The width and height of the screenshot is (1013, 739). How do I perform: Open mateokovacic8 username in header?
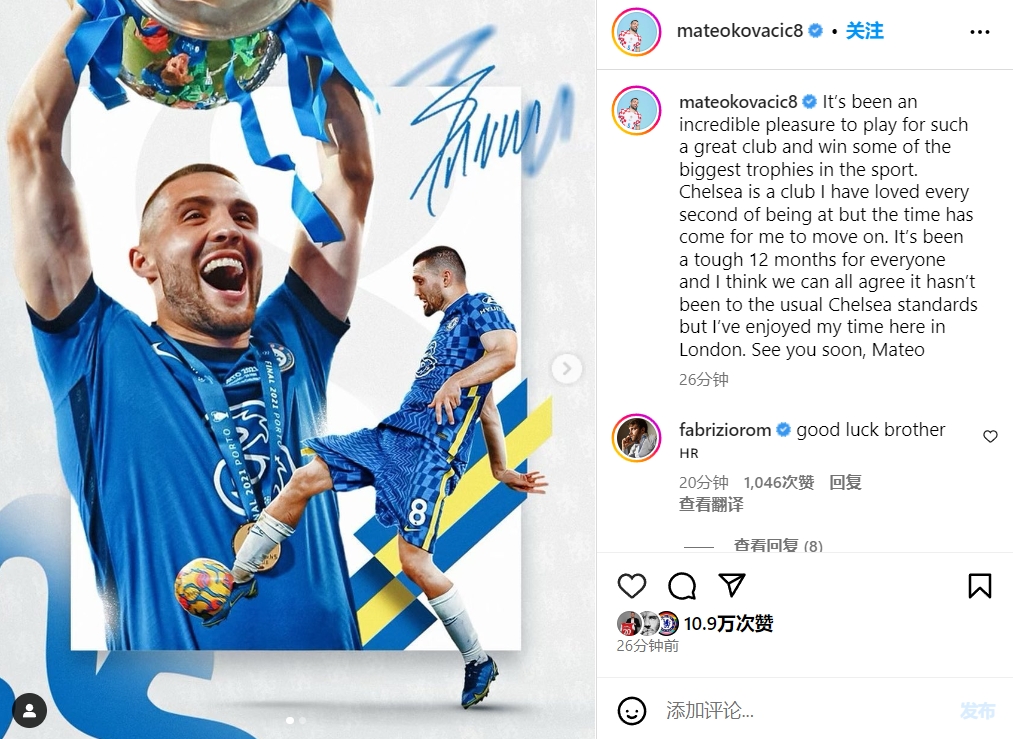740,30
